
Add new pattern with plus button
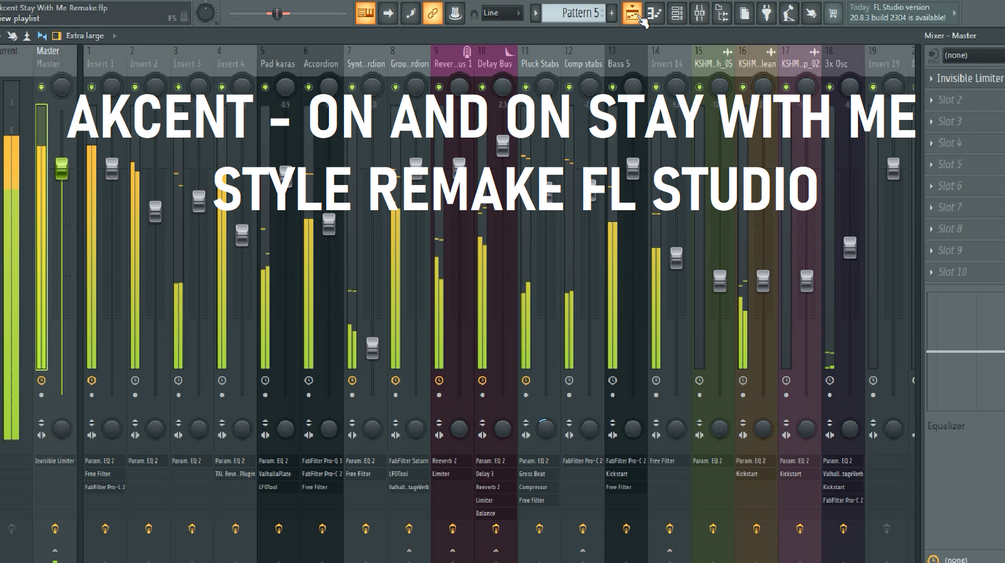(x=611, y=13)
